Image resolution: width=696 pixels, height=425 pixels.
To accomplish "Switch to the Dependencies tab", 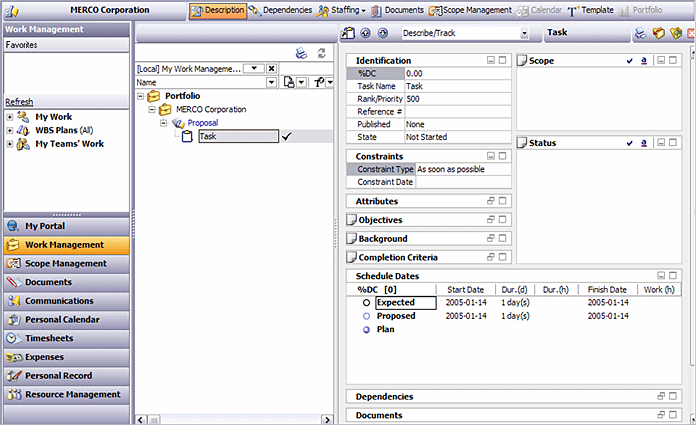I will (280, 10).
